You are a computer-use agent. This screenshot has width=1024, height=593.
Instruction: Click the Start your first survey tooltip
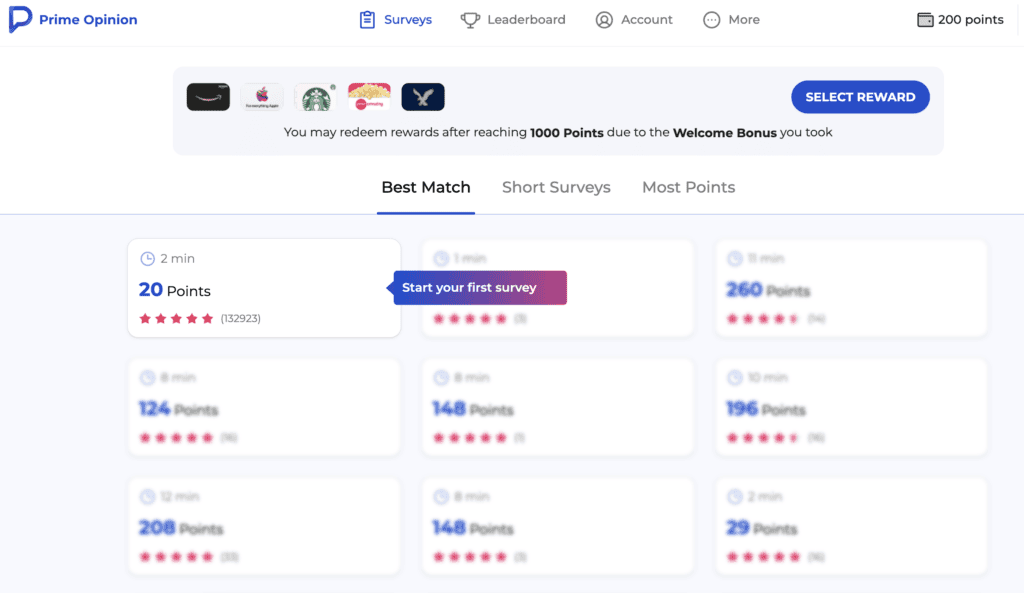click(x=479, y=288)
